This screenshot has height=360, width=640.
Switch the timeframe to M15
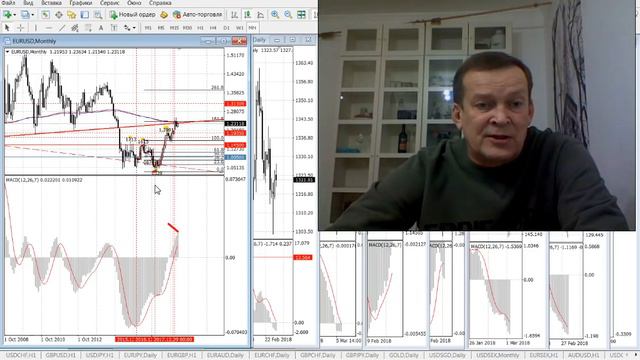[x=174, y=28]
